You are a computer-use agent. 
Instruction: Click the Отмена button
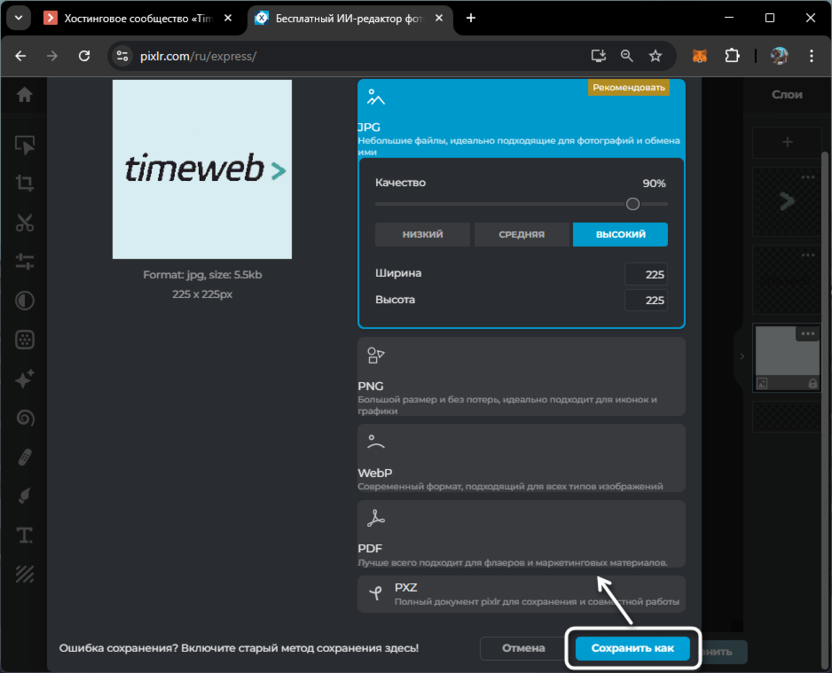[x=523, y=648]
